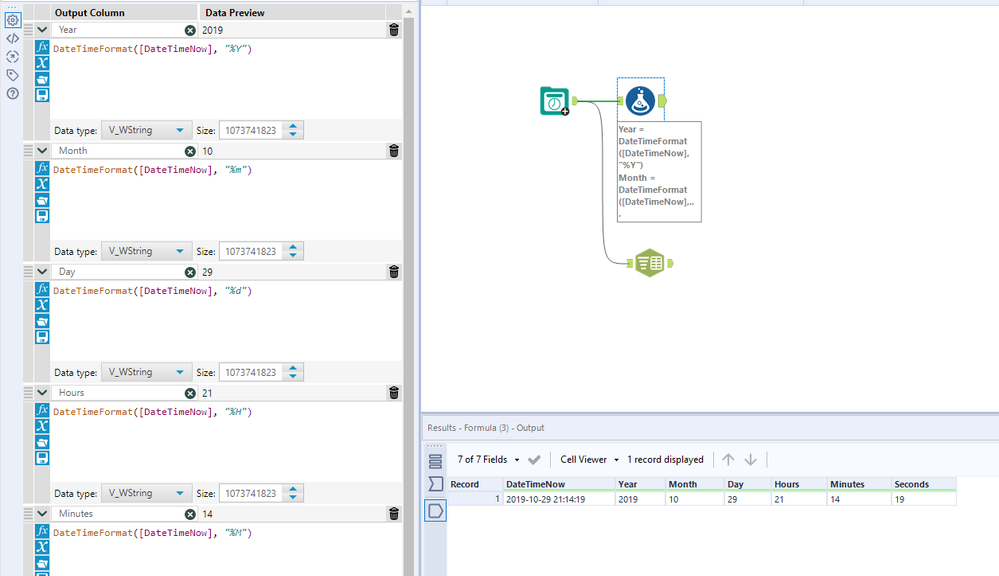Open the Cell Viewer dropdown

click(x=589, y=459)
